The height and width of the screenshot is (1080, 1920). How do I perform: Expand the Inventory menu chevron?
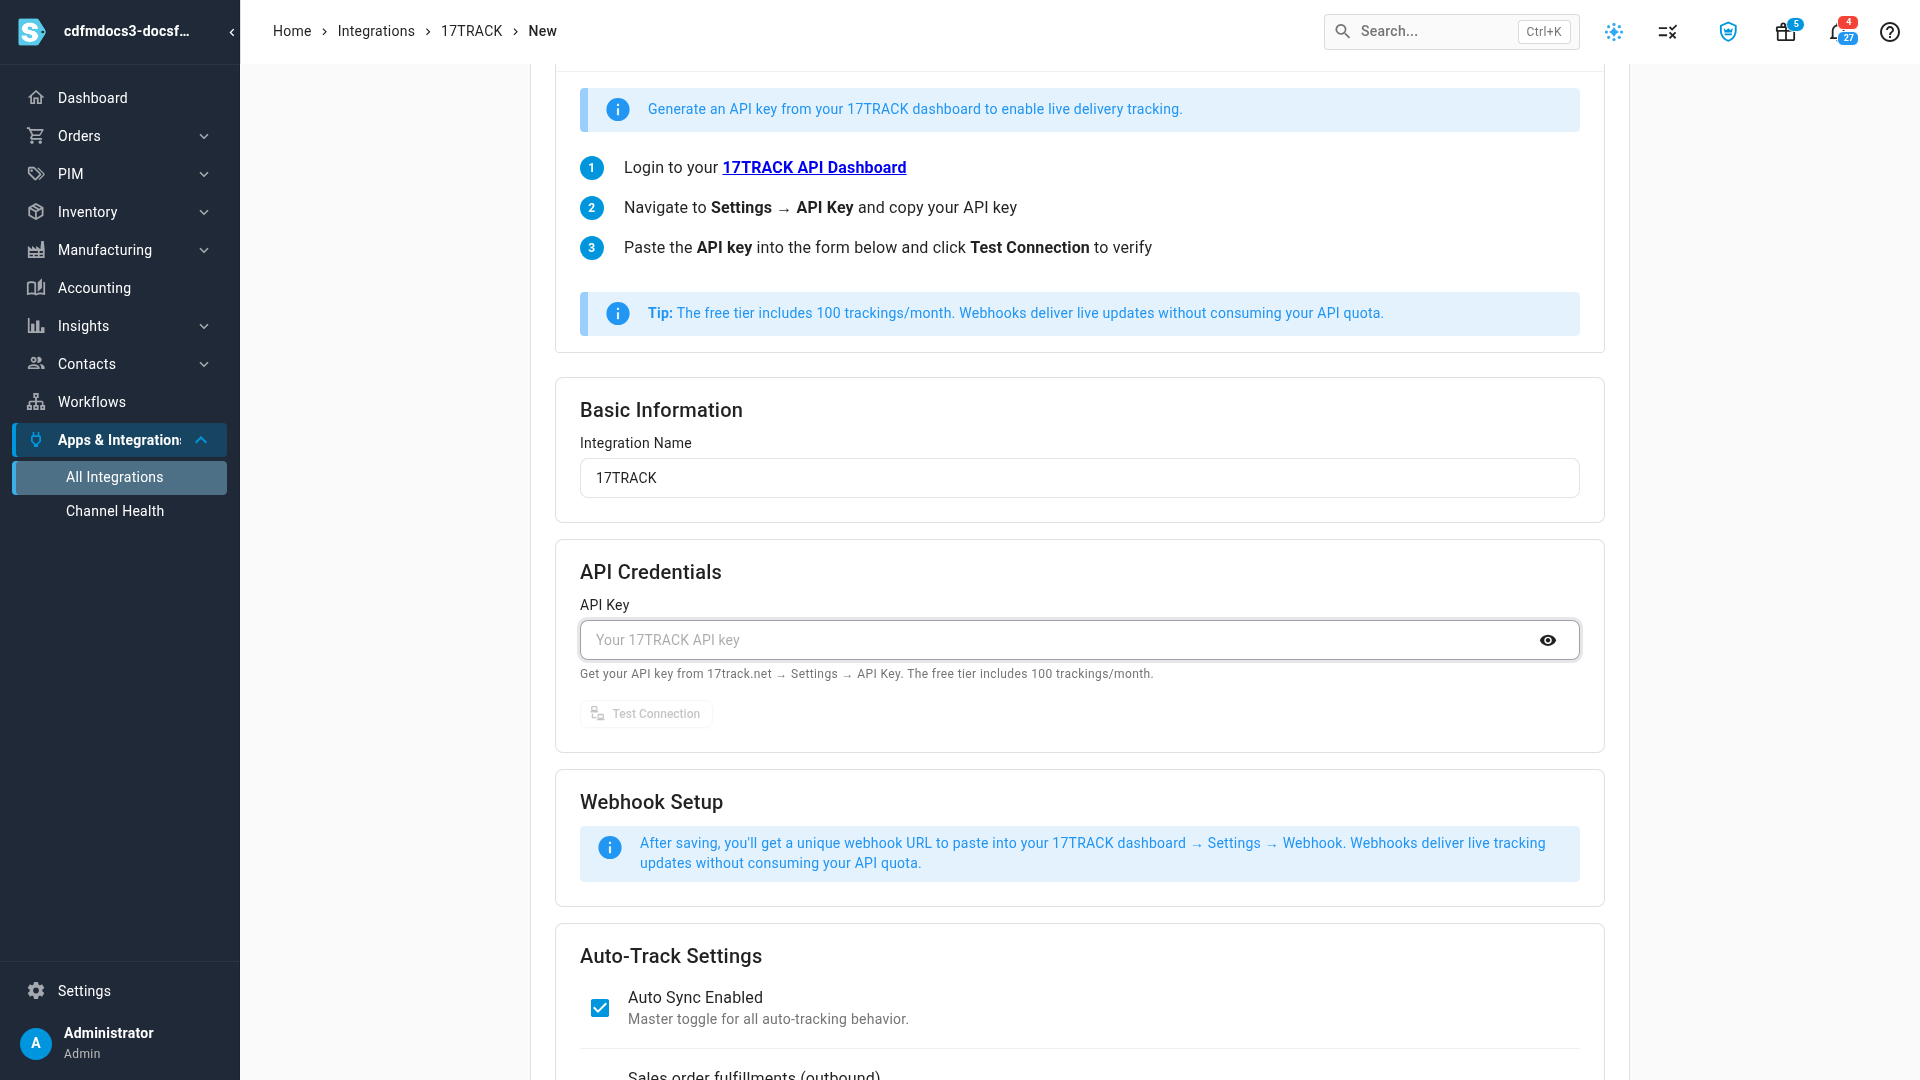tap(204, 212)
